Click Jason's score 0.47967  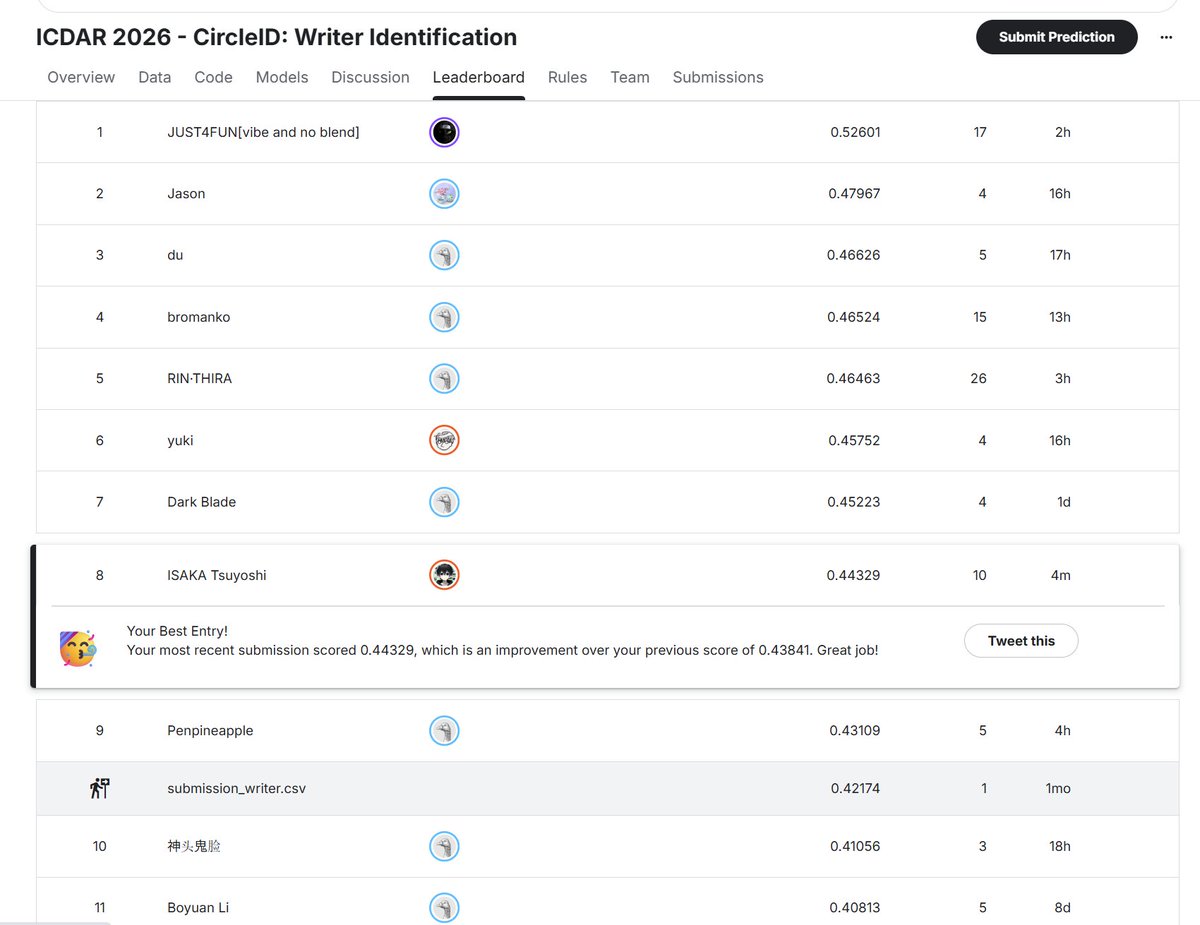tap(854, 194)
